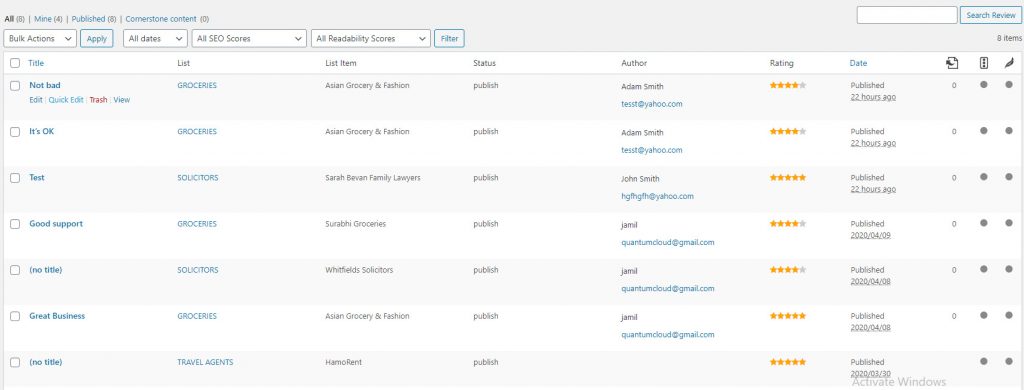Open the Cornerstone content filter view
Viewport: 1024px width, 390px height.
167,19
